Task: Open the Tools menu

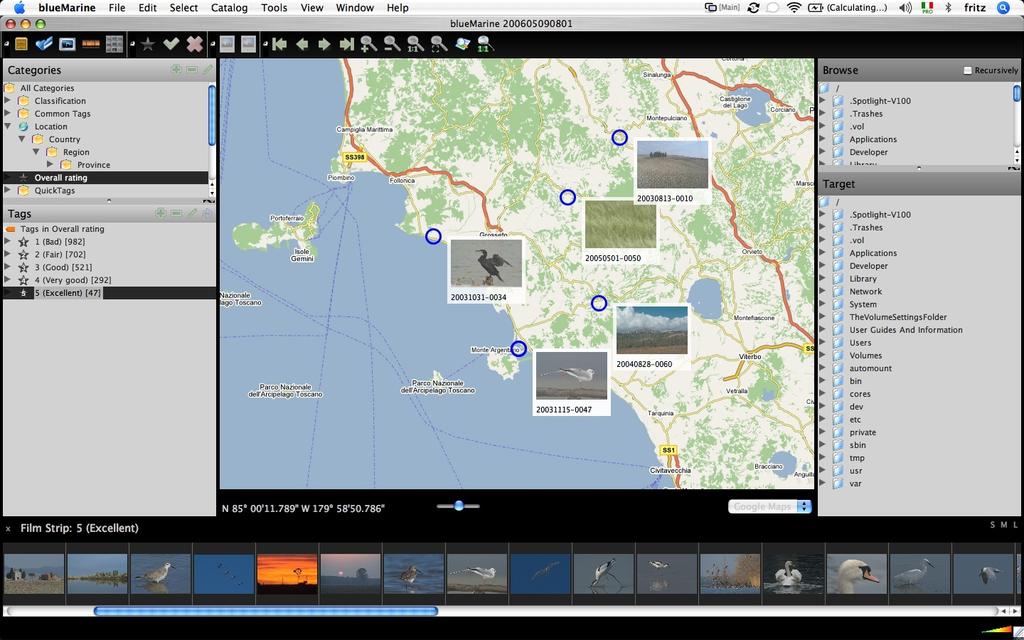Action: tap(274, 8)
